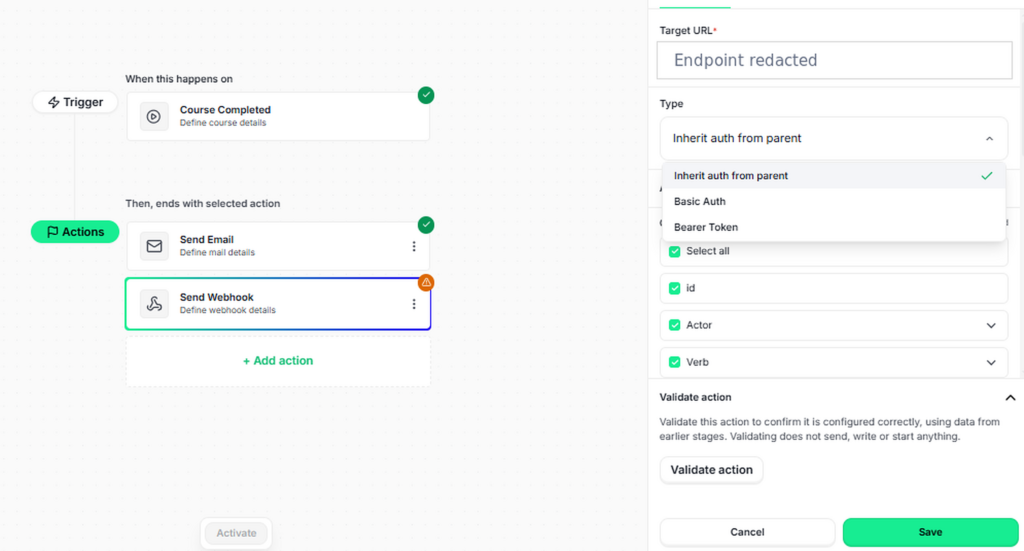Click the green checkmark on Course Completed

click(x=426, y=95)
